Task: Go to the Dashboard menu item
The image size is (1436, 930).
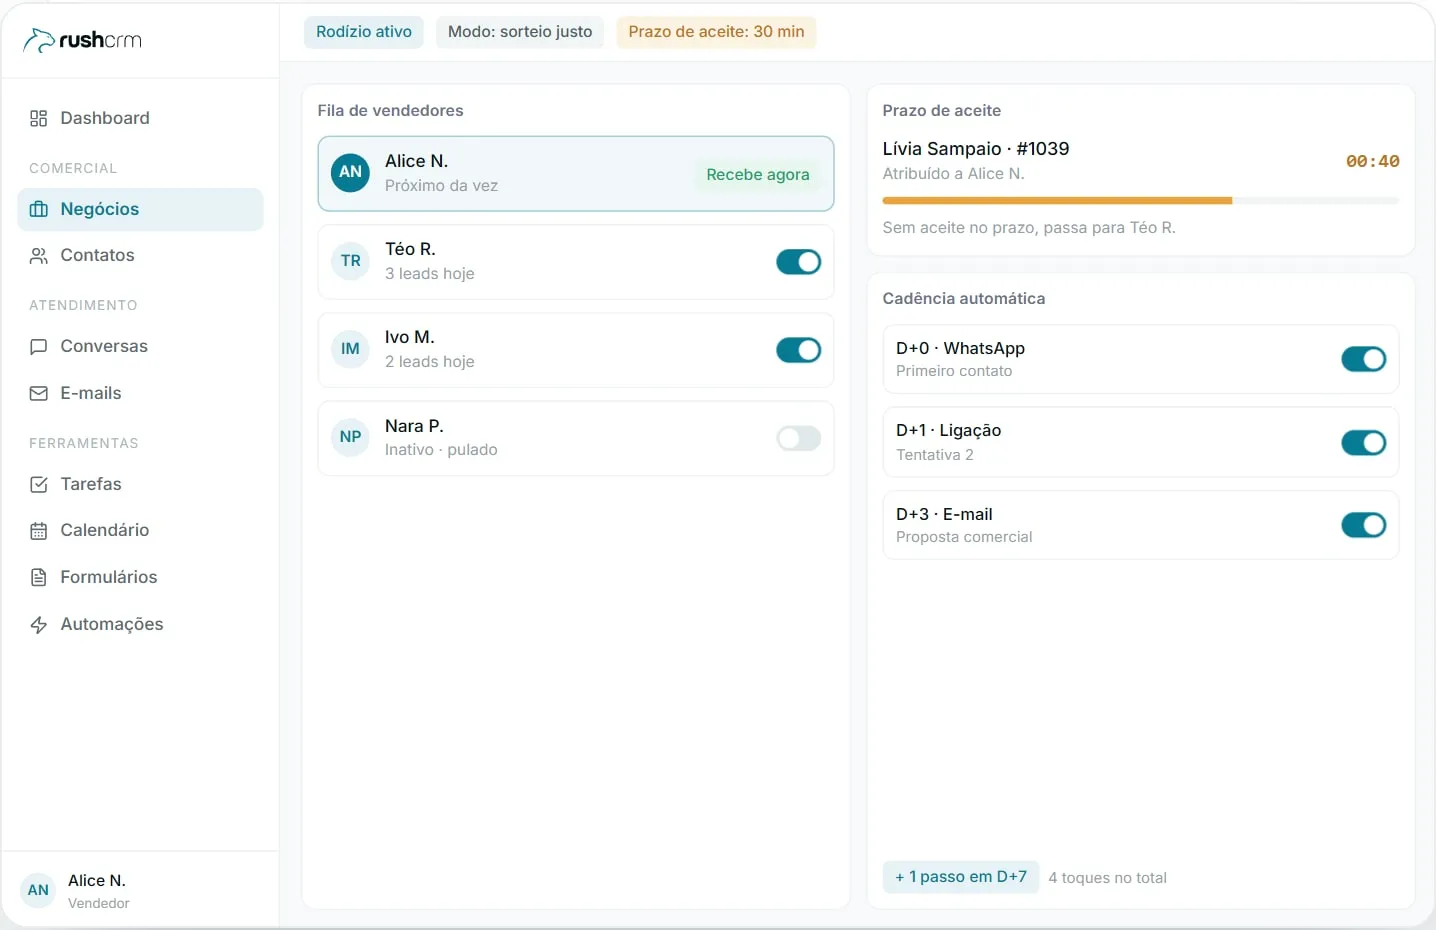Action: (x=140, y=118)
